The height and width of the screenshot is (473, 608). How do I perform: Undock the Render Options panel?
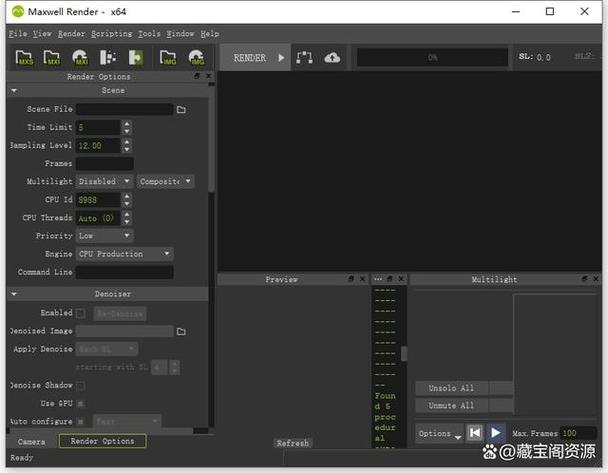[x=197, y=76]
